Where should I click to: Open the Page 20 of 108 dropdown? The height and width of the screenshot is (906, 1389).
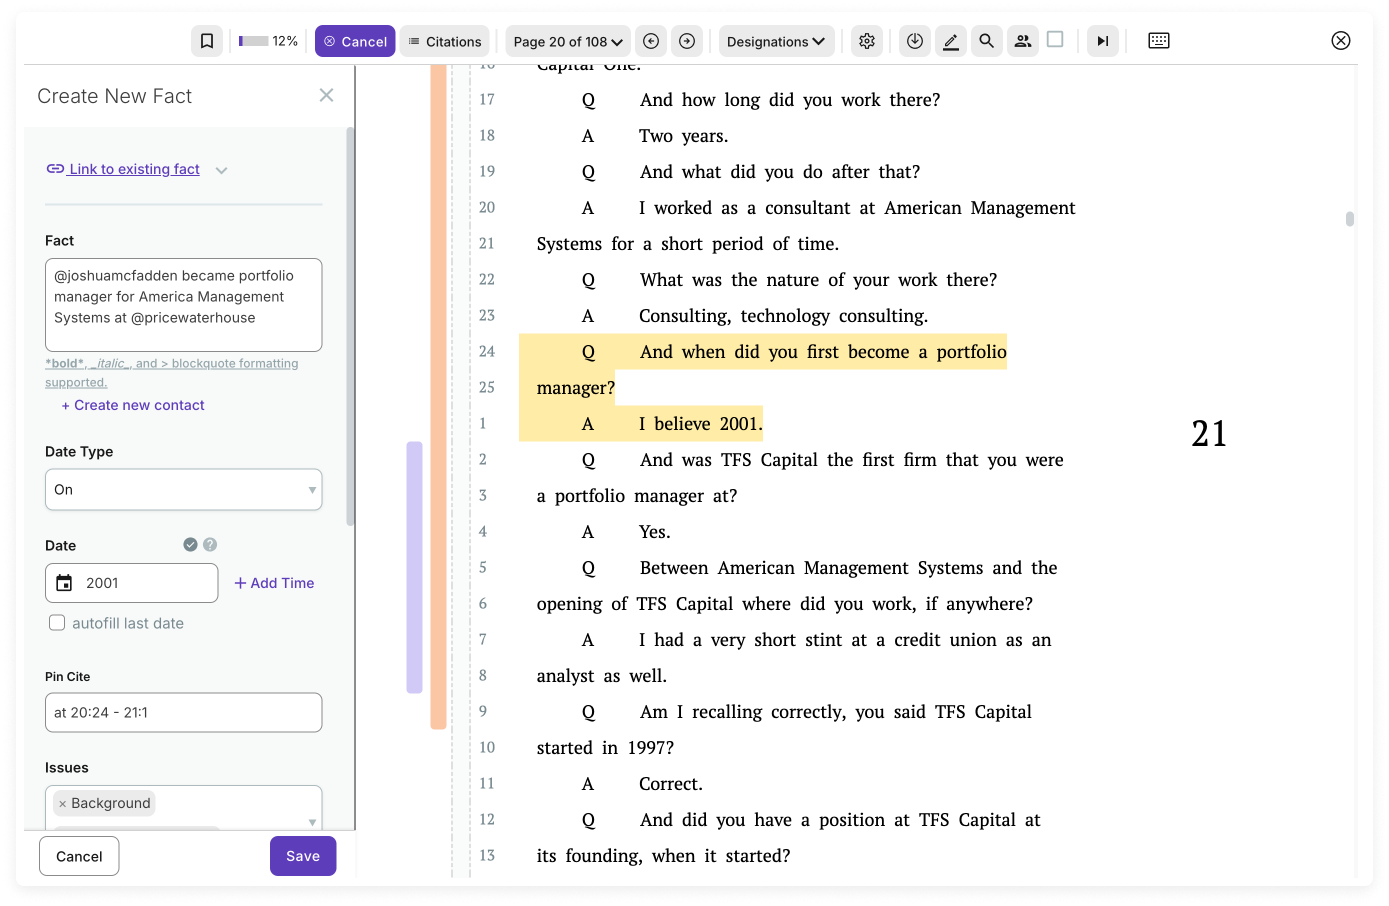(x=567, y=40)
